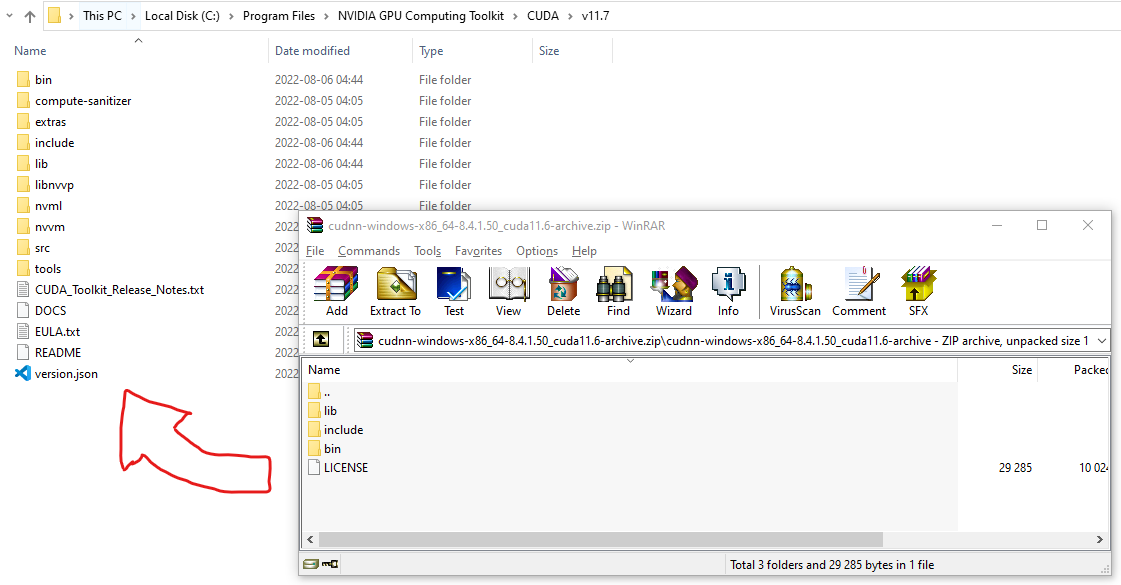Click the Add toolbar icon in WinRAR
The width and height of the screenshot is (1121, 585).
click(336, 291)
